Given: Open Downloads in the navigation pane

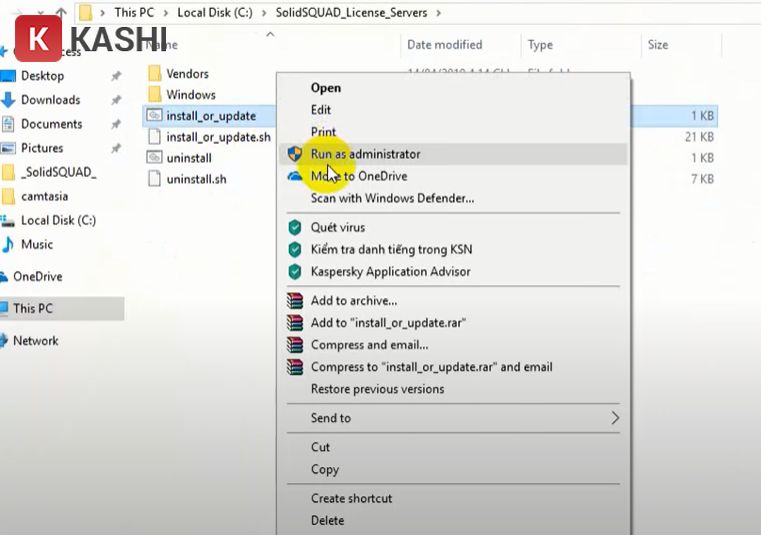Looking at the screenshot, I should coord(50,100).
